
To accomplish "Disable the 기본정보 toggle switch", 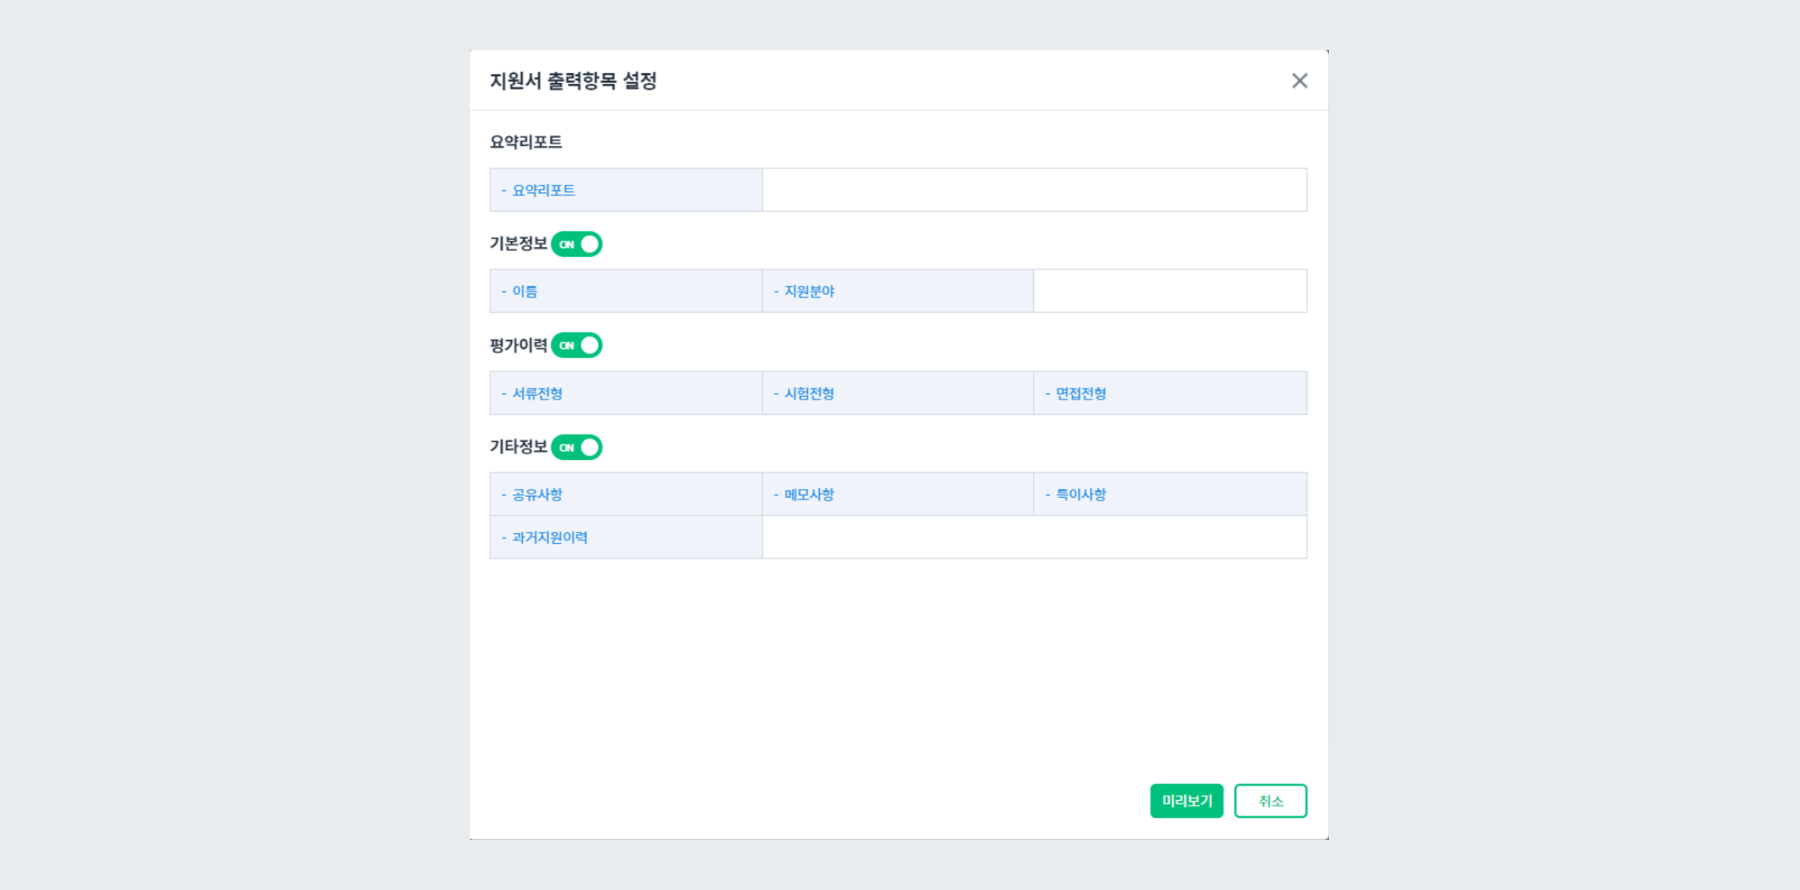I will (577, 242).
